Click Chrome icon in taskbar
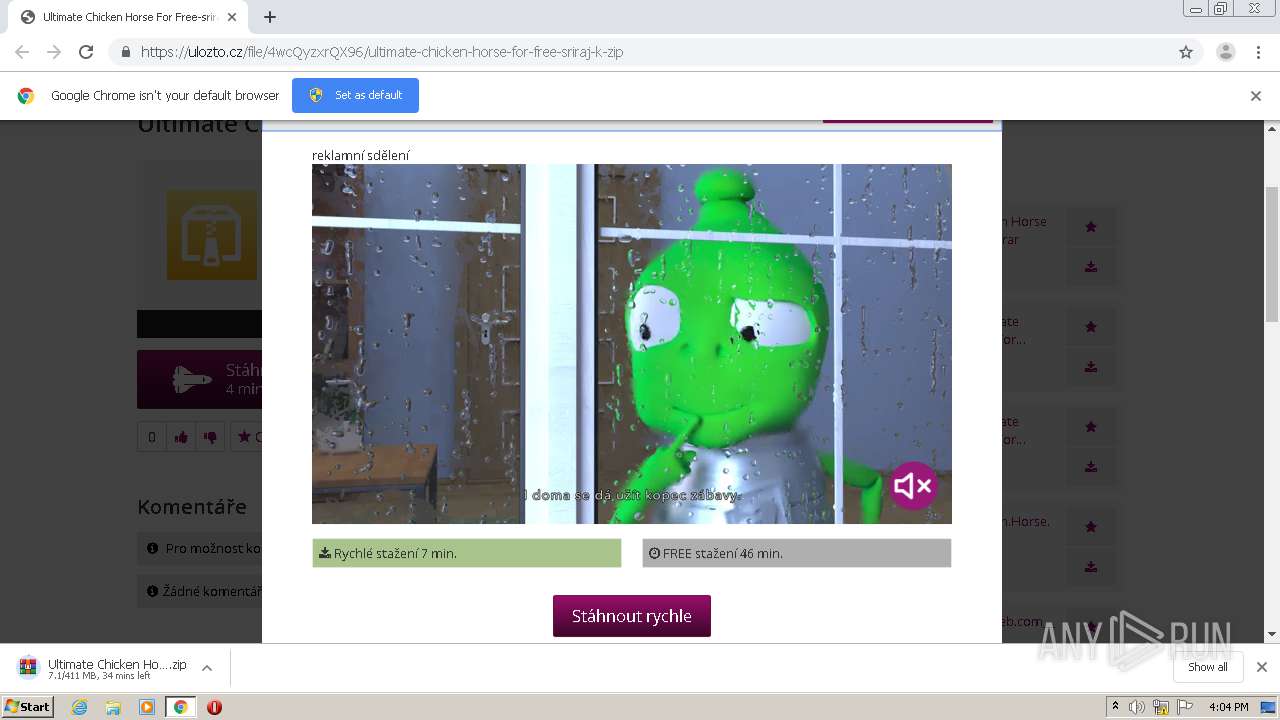This screenshot has width=1280, height=720. click(181, 707)
